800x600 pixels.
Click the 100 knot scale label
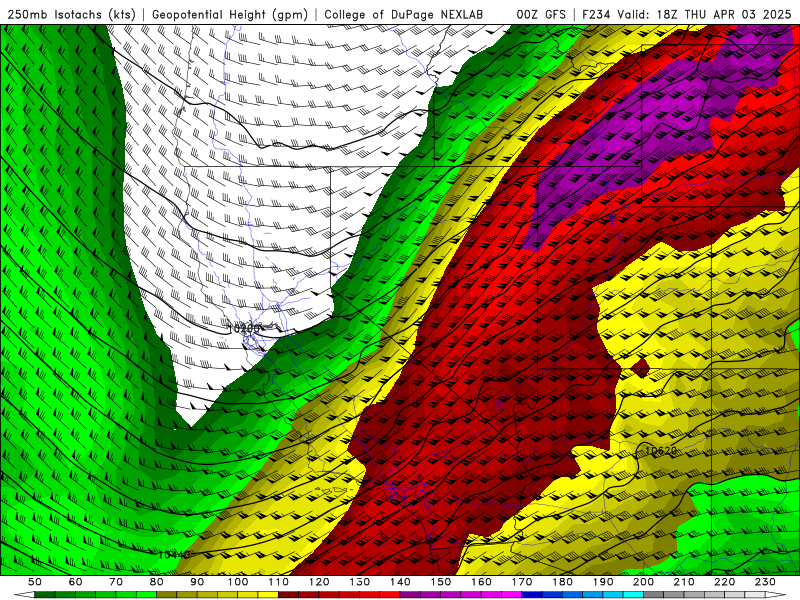(238, 582)
